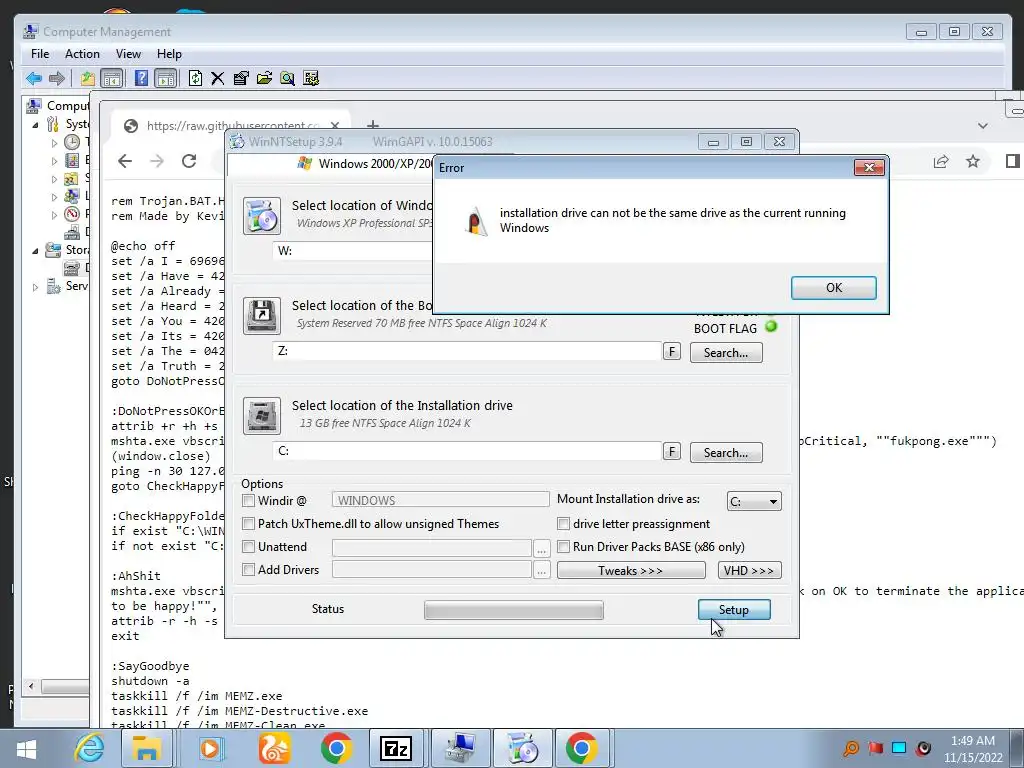
Task: Click Chrome's forward navigation arrow
Action: pyautogui.click(x=157, y=161)
